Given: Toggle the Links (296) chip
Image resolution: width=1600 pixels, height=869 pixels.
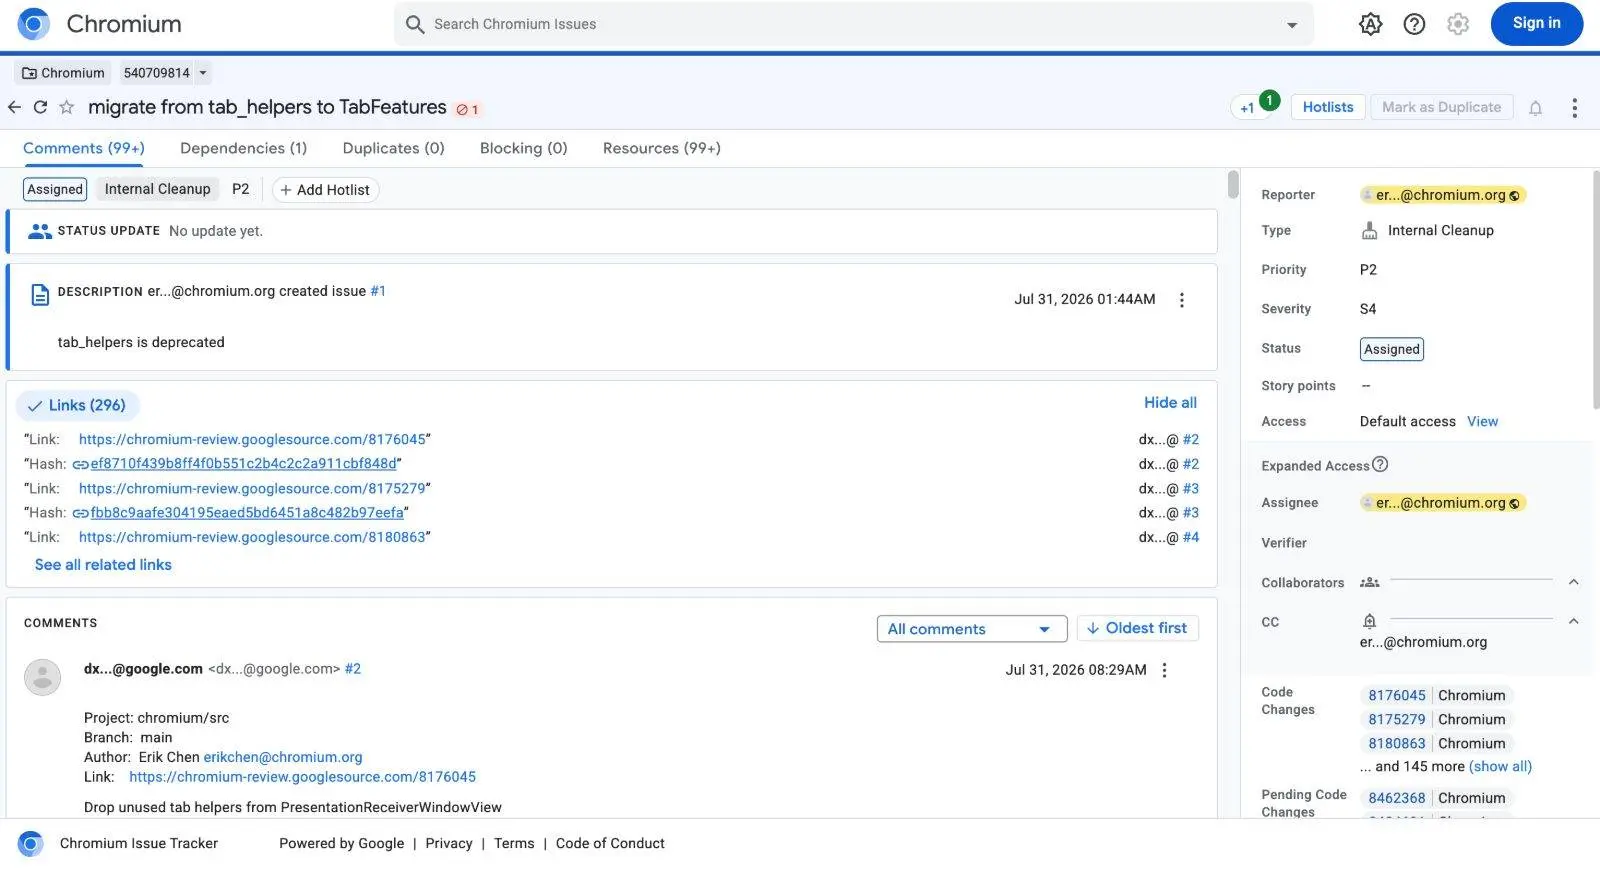Looking at the screenshot, I should pyautogui.click(x=77, y=405).
